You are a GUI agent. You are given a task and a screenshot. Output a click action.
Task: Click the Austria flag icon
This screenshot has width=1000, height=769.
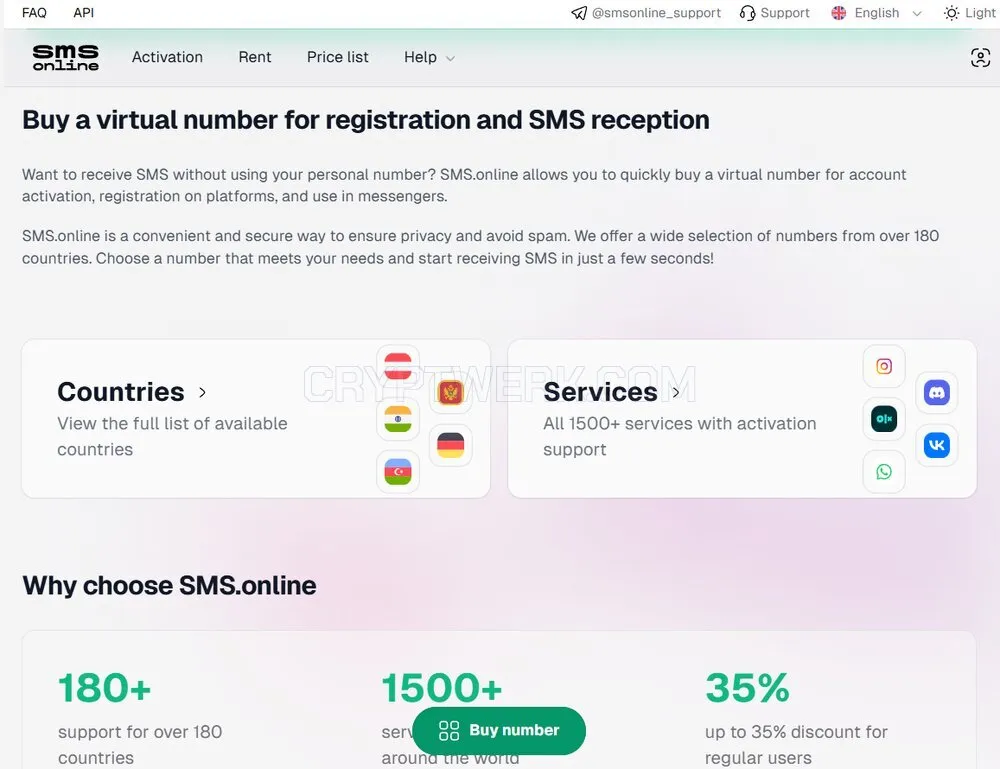[x=398, y=366]
